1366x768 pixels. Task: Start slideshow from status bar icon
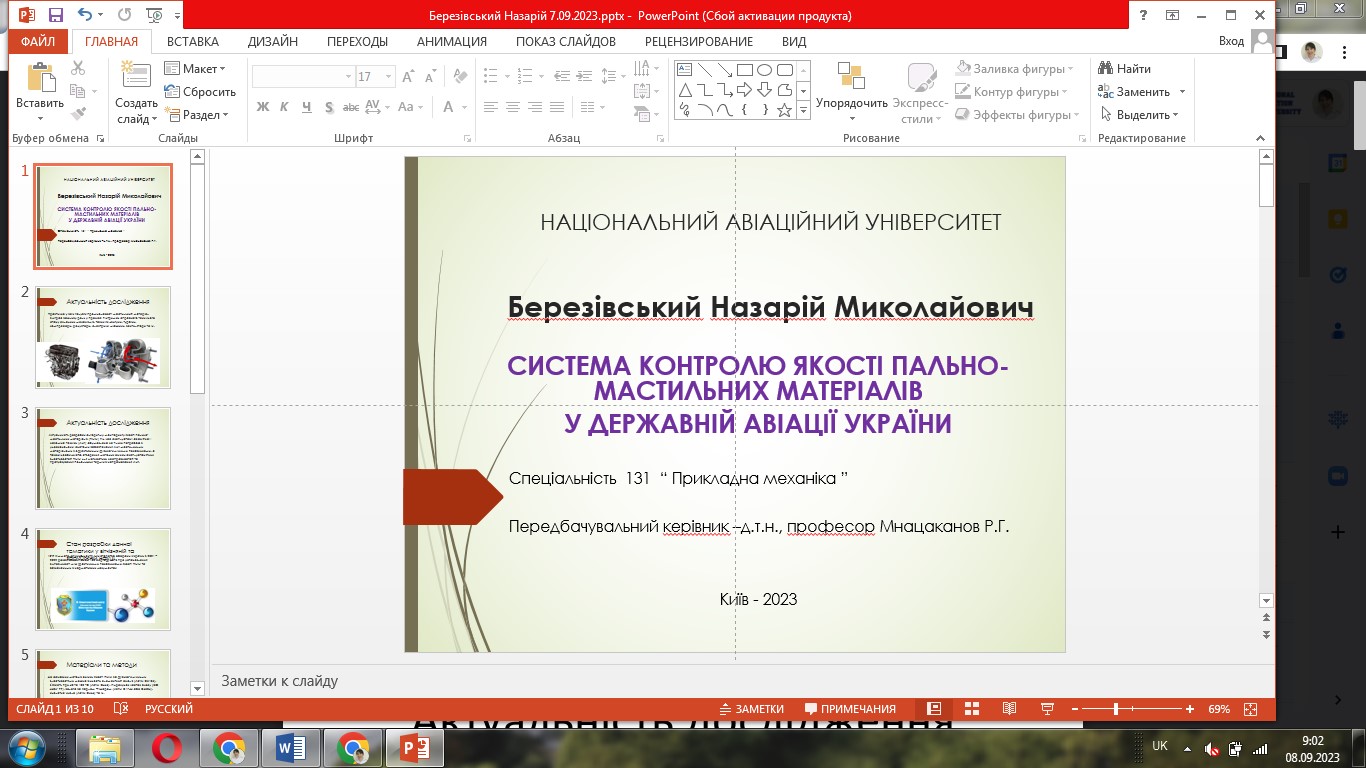coord(1047,709)
